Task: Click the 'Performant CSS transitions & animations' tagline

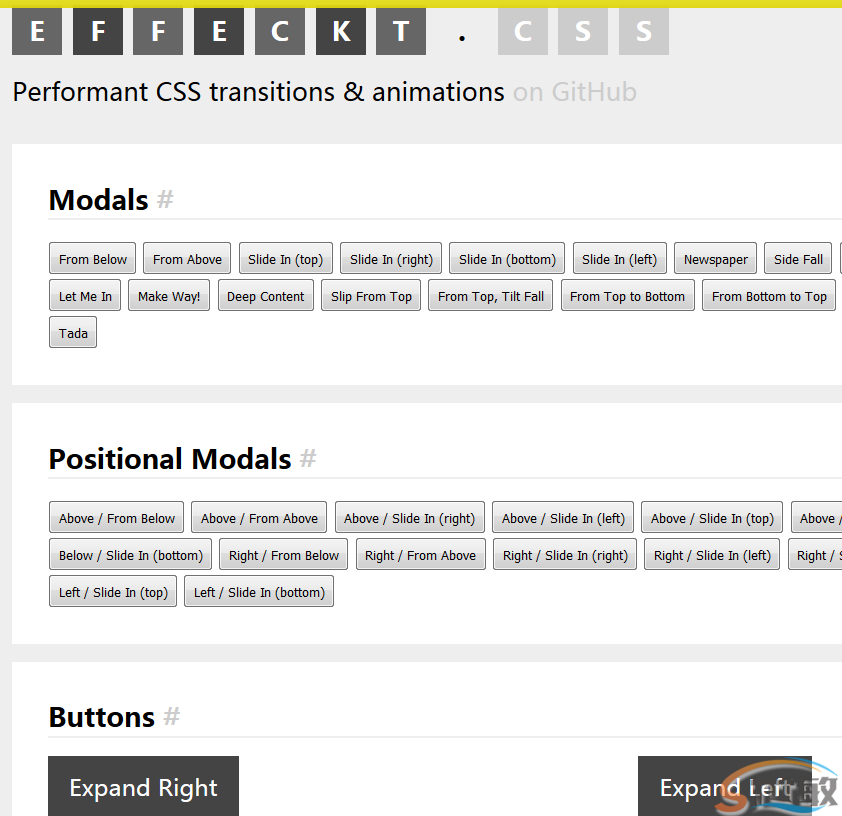Action: [x=258, y=92]
